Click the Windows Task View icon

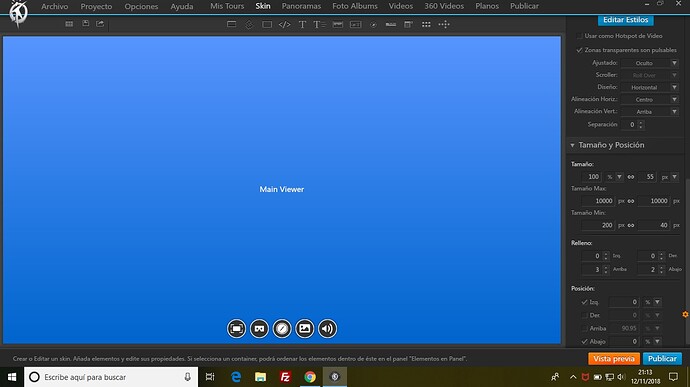tap(210, 377)
